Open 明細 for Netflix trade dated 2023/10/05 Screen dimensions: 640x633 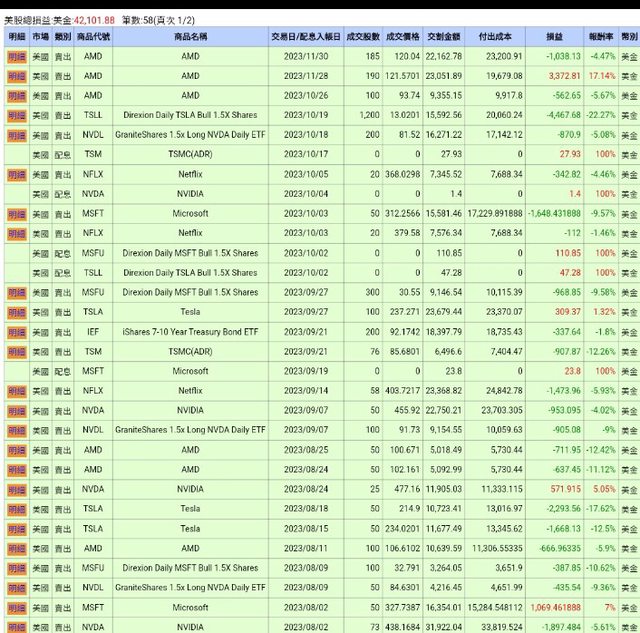coord(16,174)
